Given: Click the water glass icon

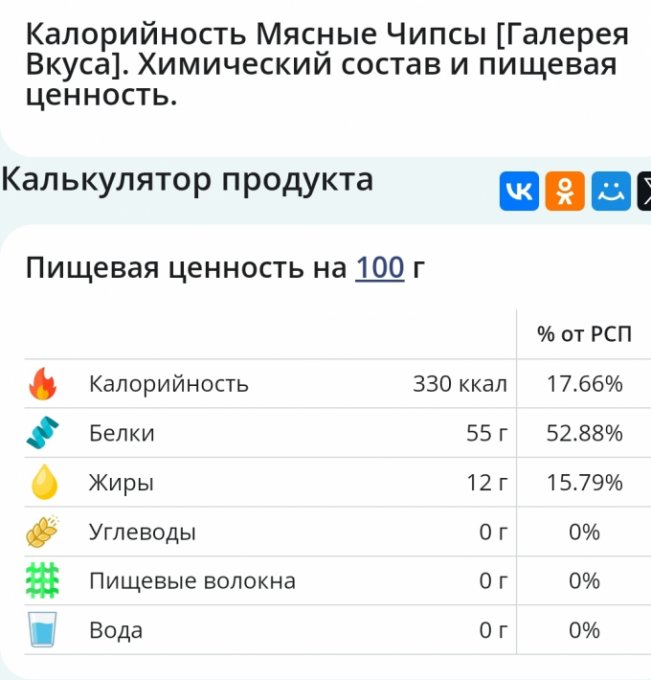Looking at the screenshot, I should point(42,630).
